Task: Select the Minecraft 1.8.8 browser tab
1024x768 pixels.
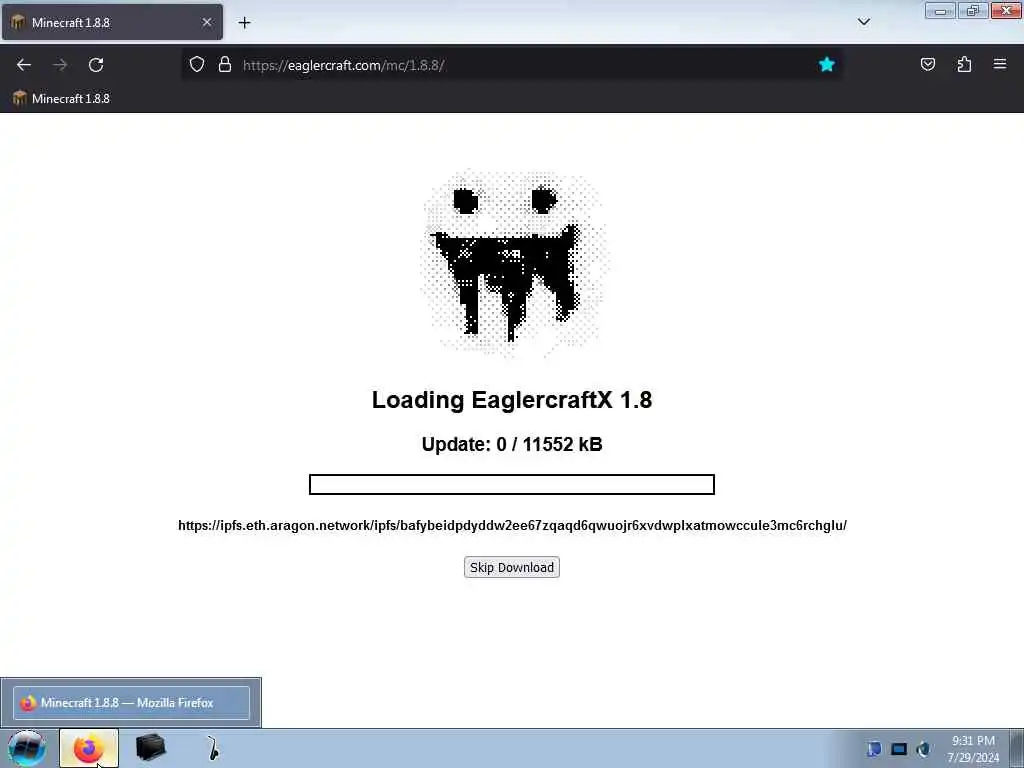Action: 112,22
